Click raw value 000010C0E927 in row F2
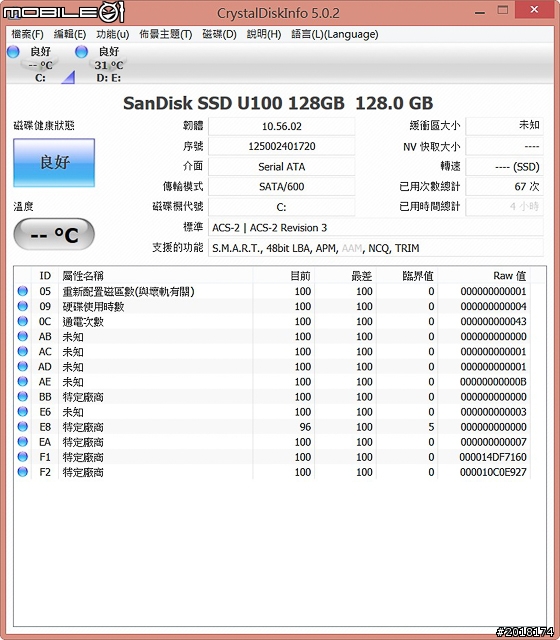The height and width of the screenshot is (640, 560). [493, 472]
